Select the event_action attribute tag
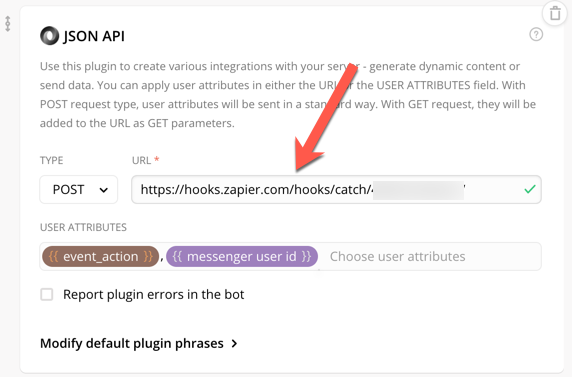The width and height of the screenshot is (572, 377). click(100, 256)
